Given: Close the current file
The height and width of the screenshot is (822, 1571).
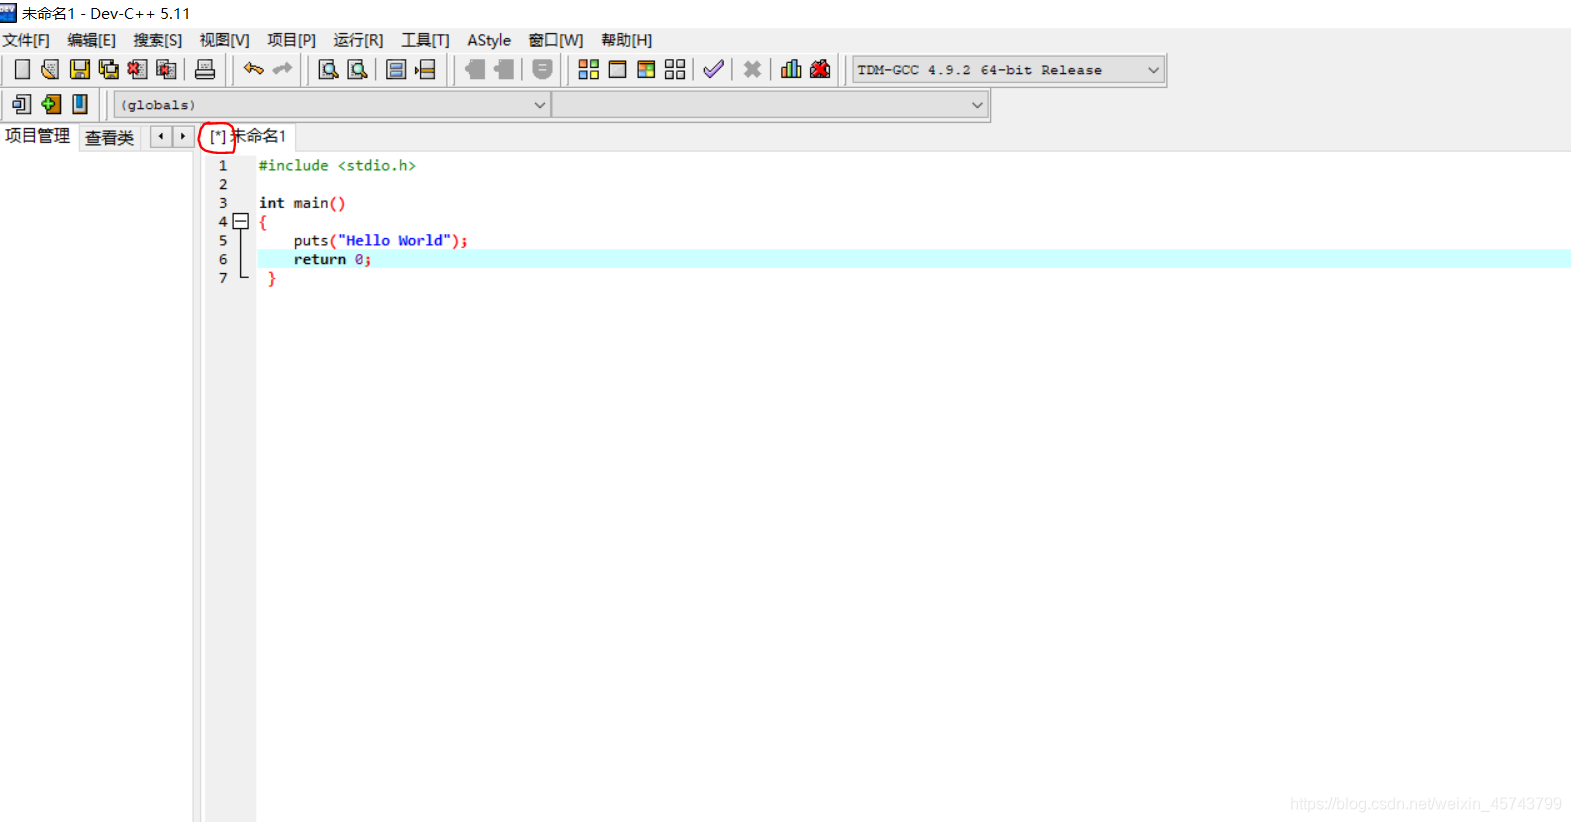Looking at the screenshot, I should pyautogui.click(x=137, y=69).
